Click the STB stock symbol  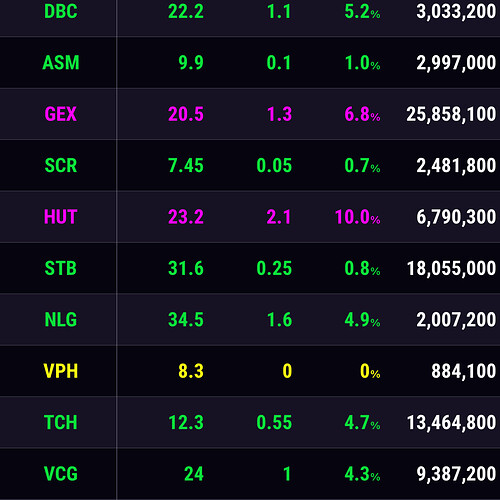pos(61,268)
